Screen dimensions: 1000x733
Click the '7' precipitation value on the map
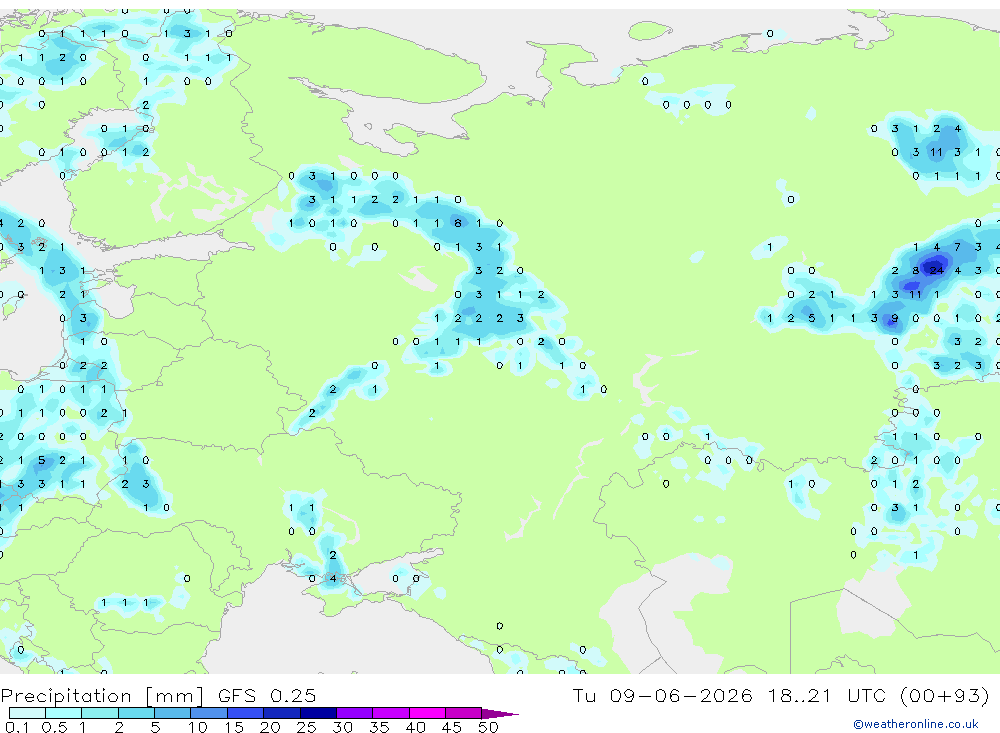click(957, 247)
